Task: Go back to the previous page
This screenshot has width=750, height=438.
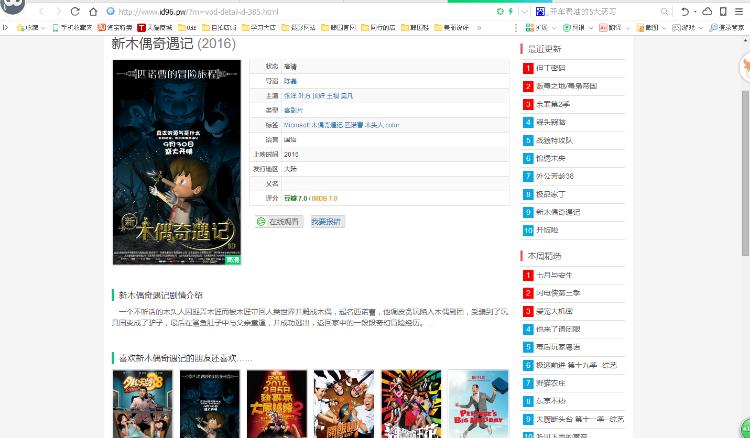Action: pyautogui.click(x=42, y=11)
